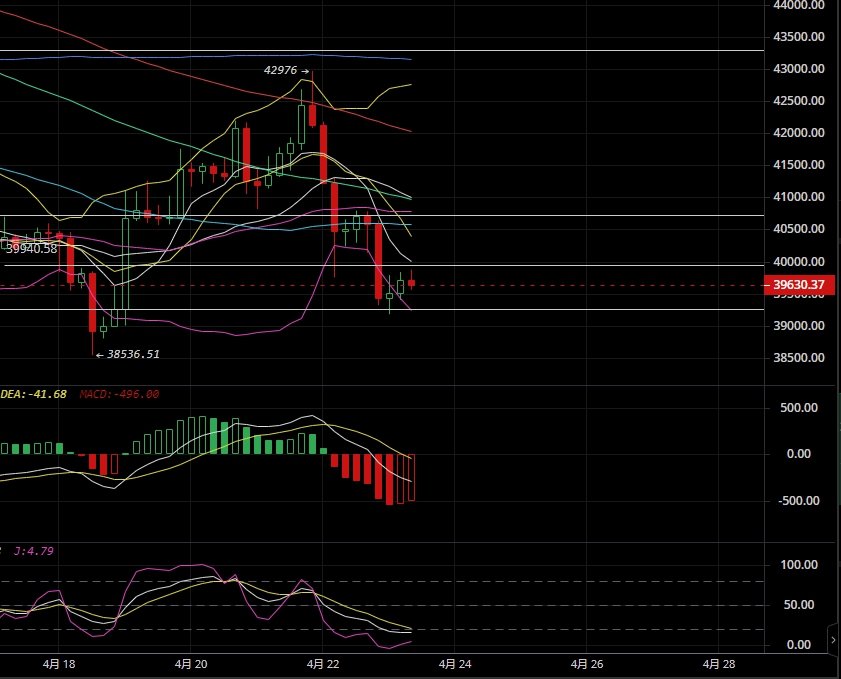Click the KDJ axis 0.00 label
This screenshot has height=679, width=841.
[799, 645]
